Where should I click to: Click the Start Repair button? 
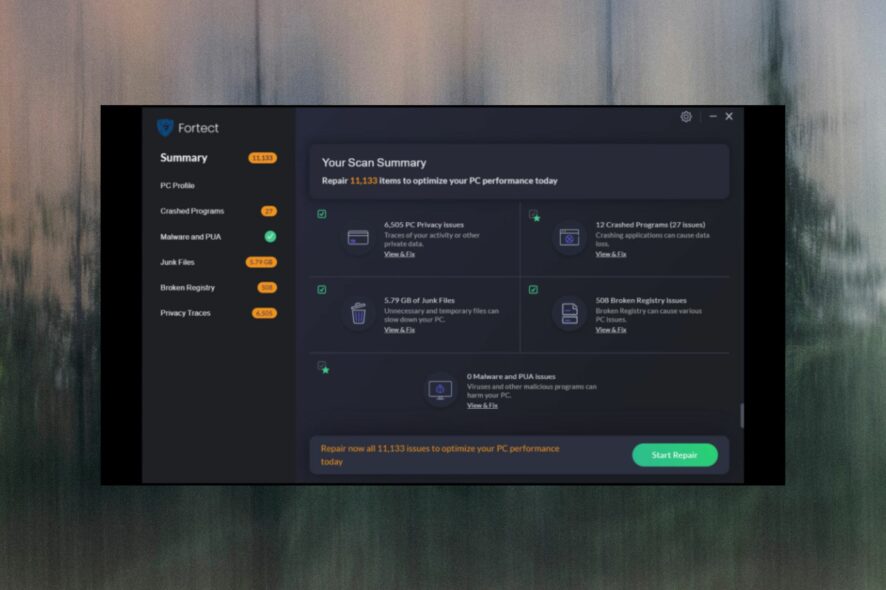(675, 455)
